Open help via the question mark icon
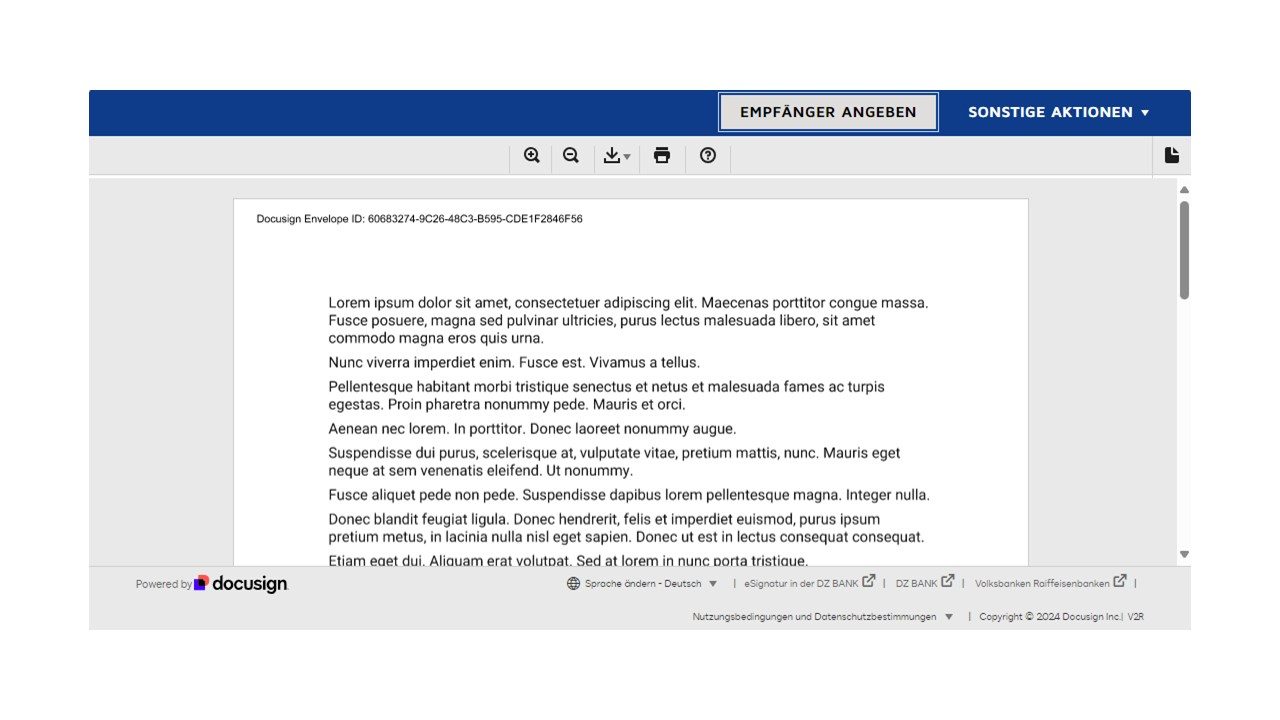The height and width of the screenshot is (720, 1280). coord(708,156)
